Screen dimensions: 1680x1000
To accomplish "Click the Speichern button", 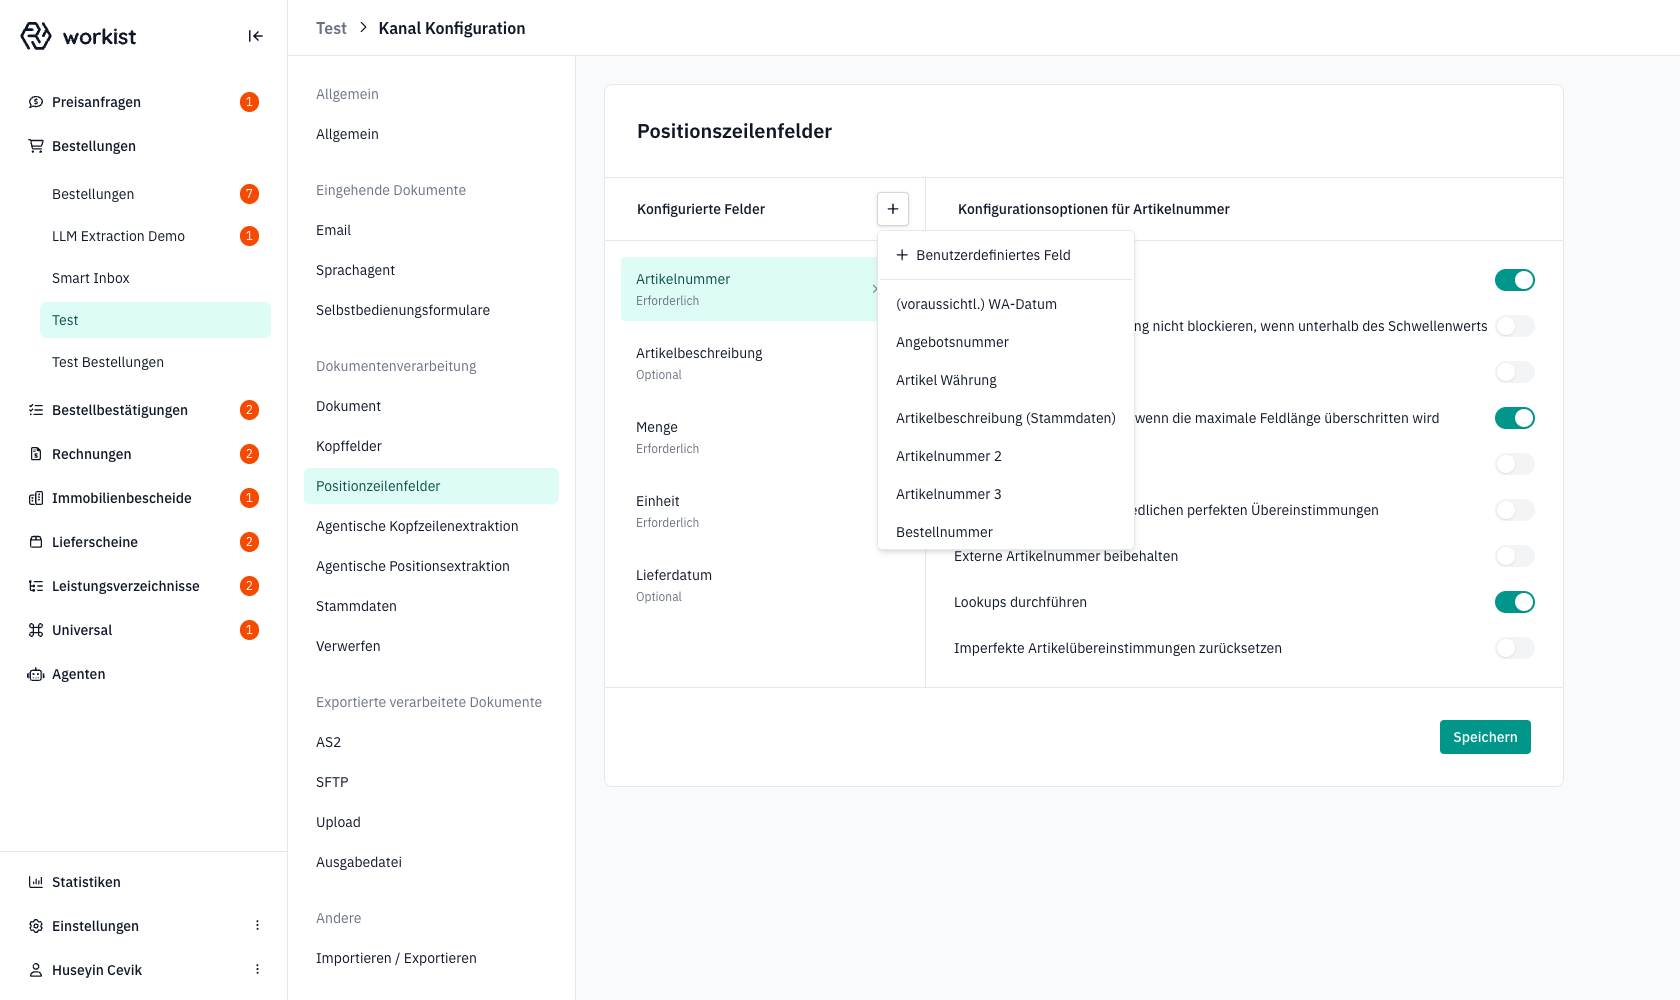I will coord(1485,737).
